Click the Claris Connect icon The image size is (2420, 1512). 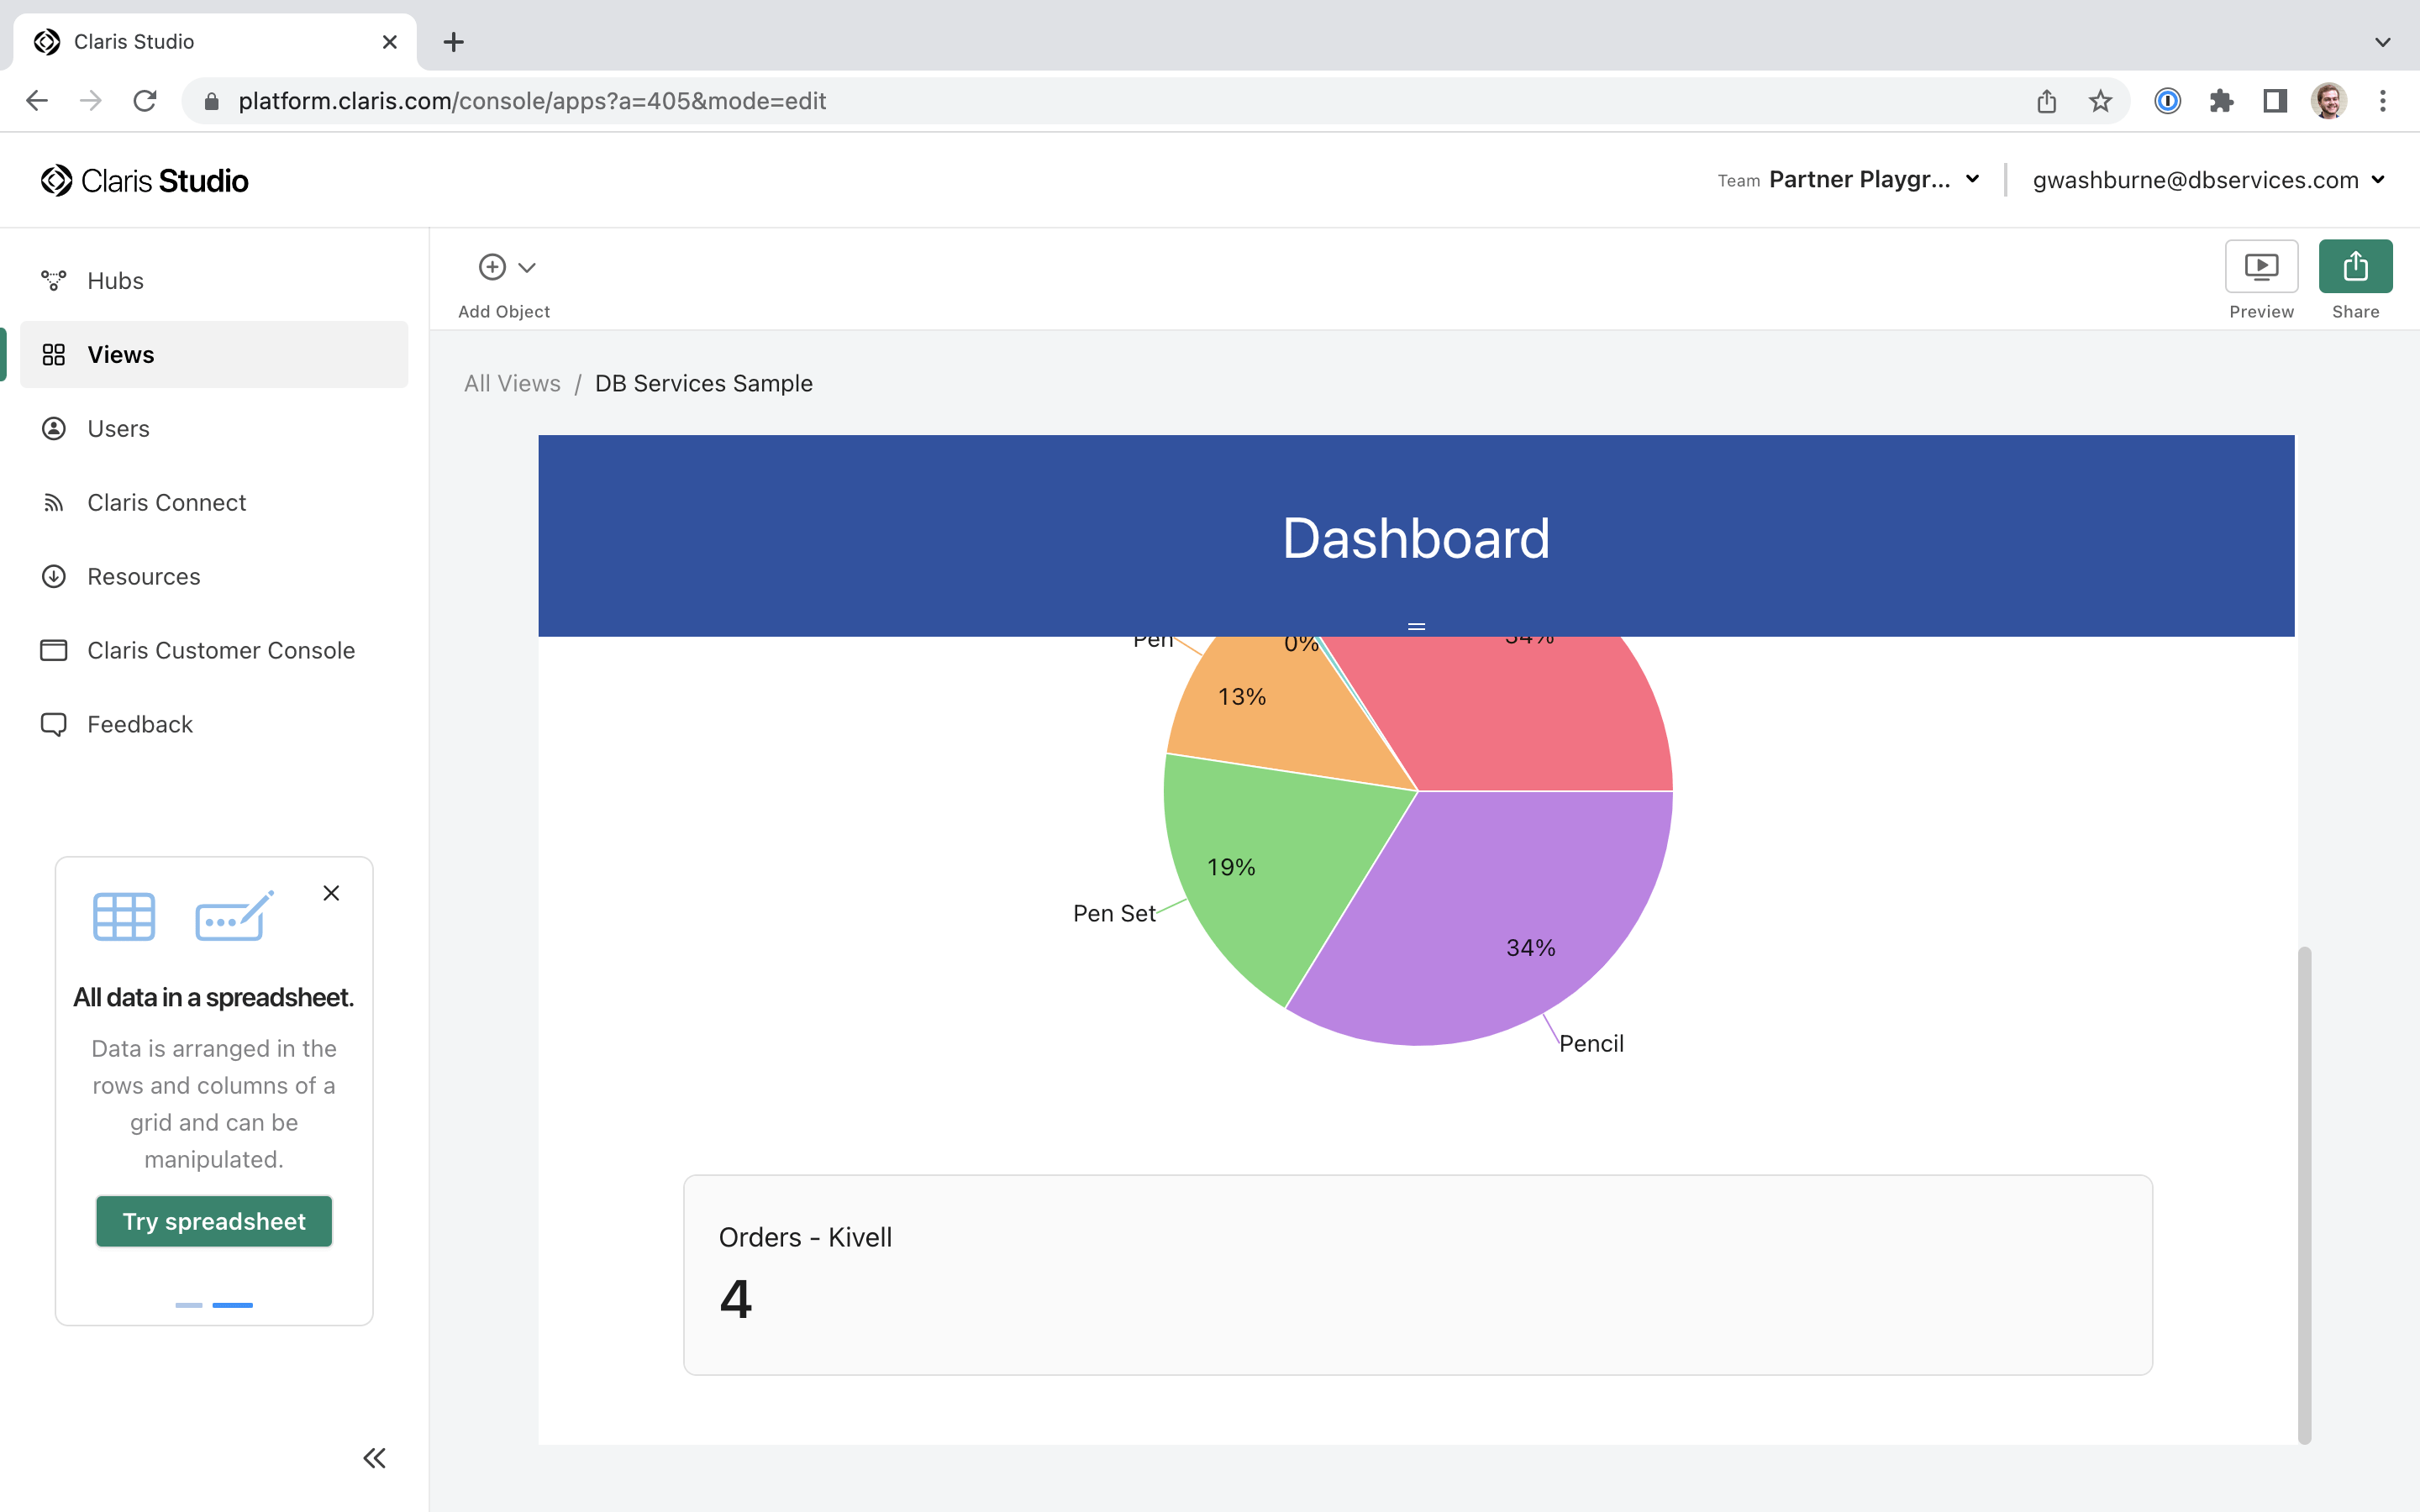(54, 501)
